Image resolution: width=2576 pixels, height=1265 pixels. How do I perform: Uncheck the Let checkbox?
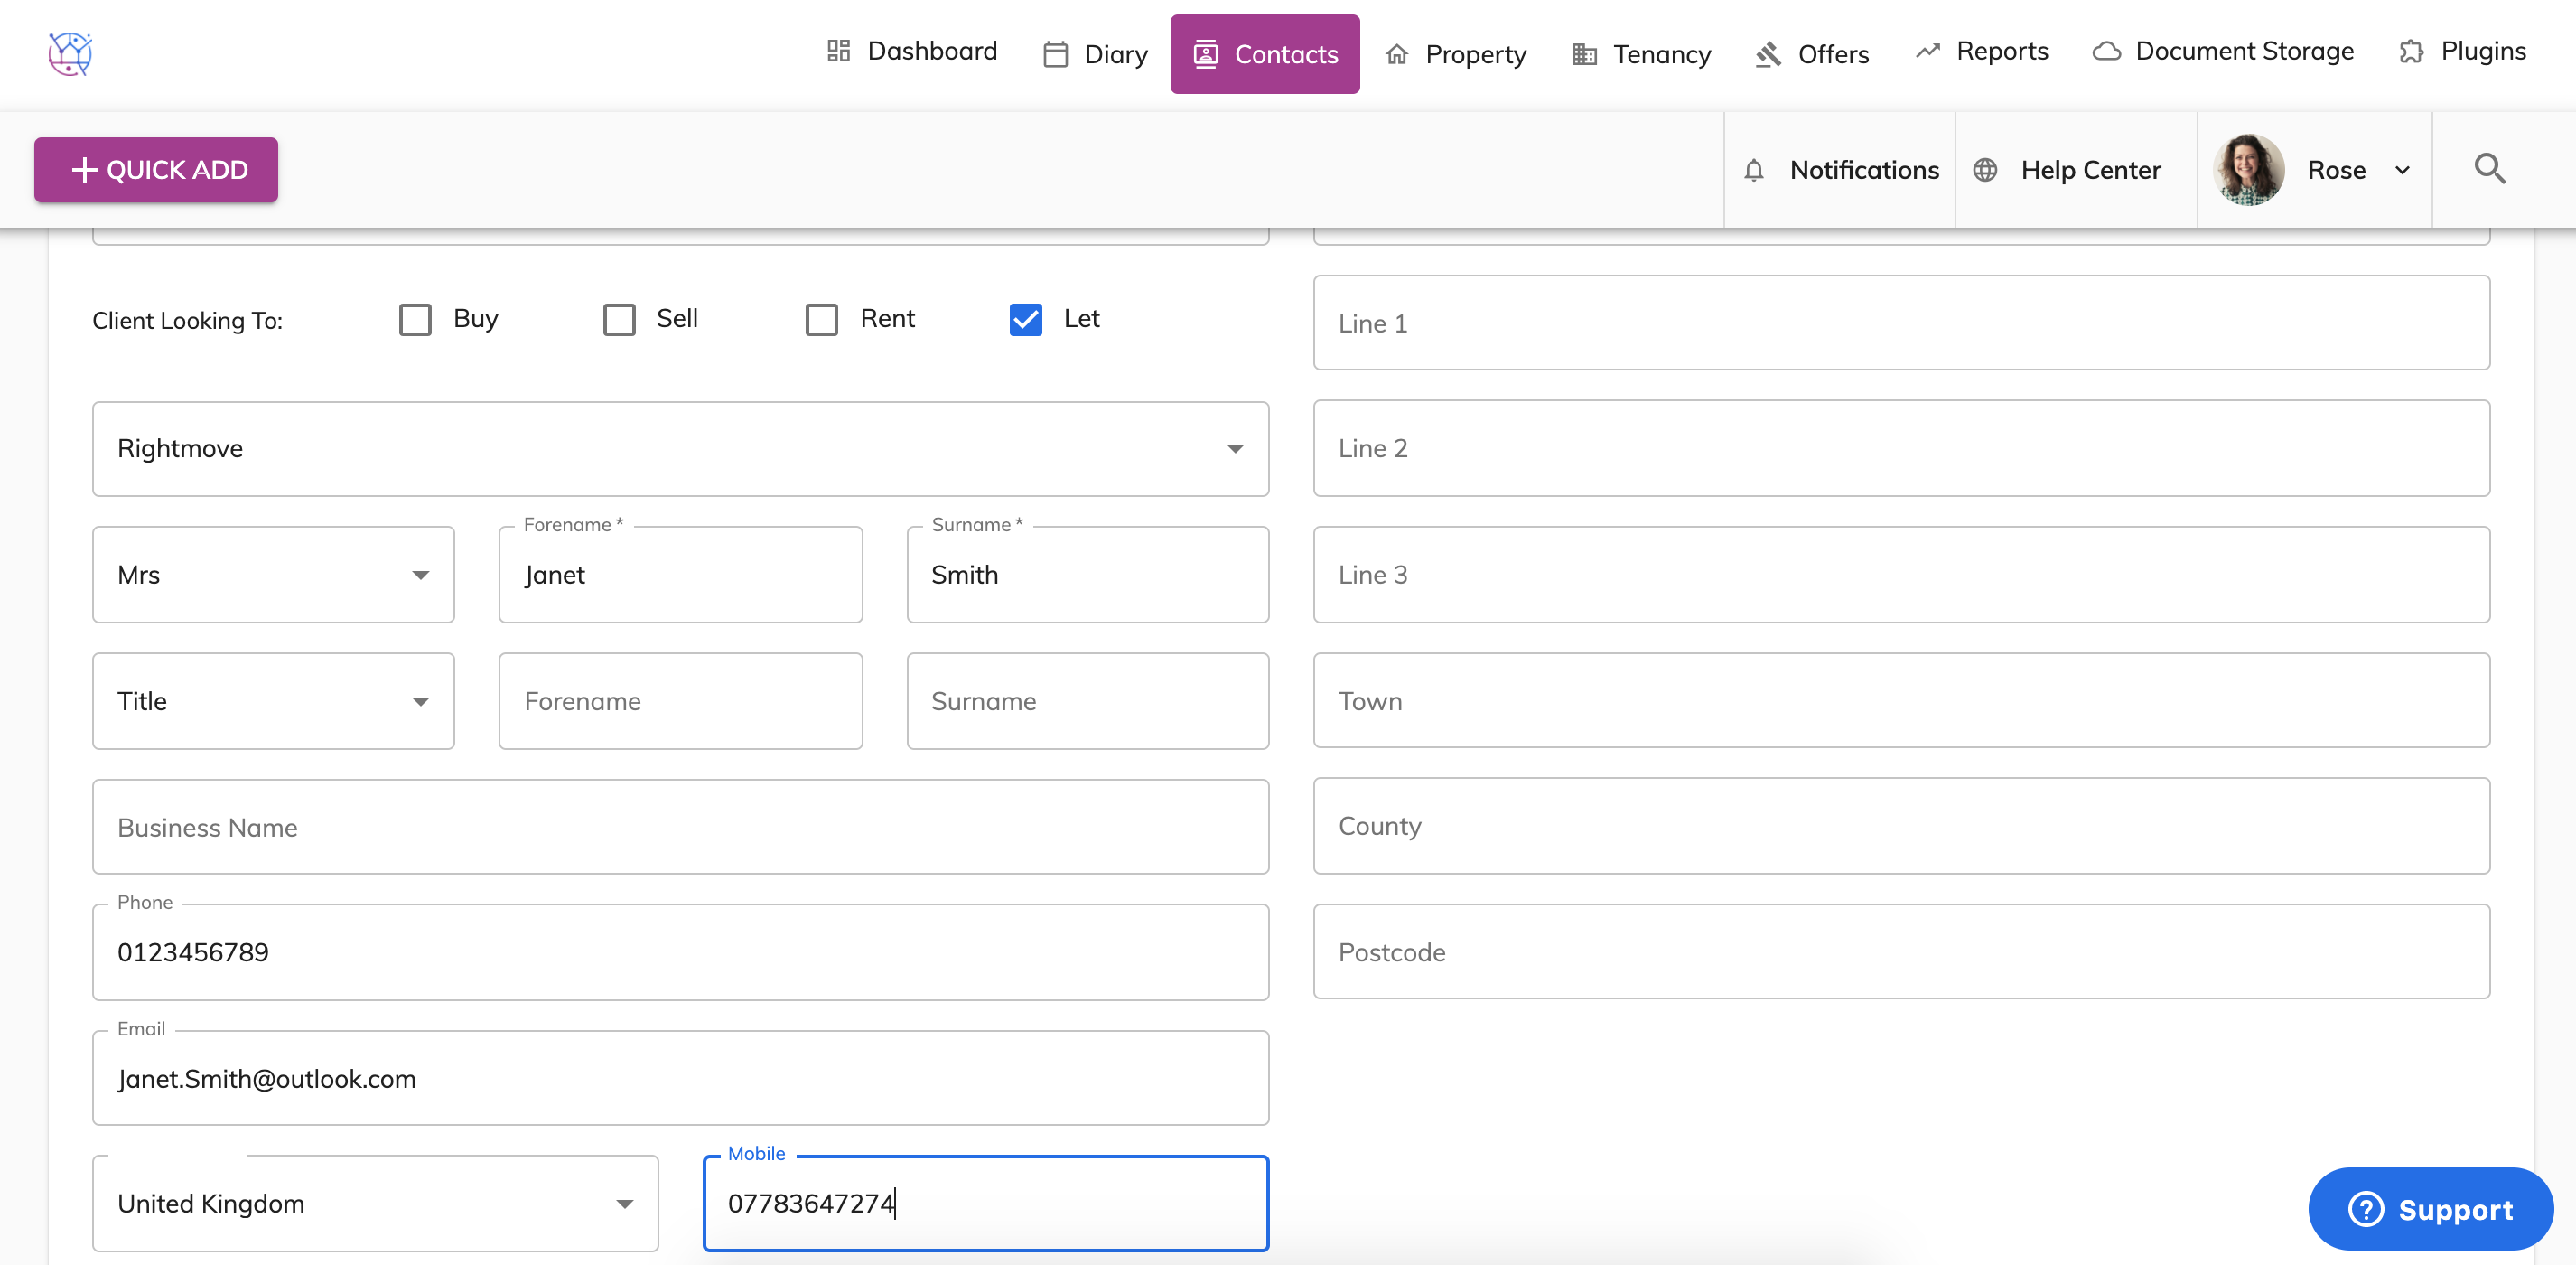(x=1025, y=320)
